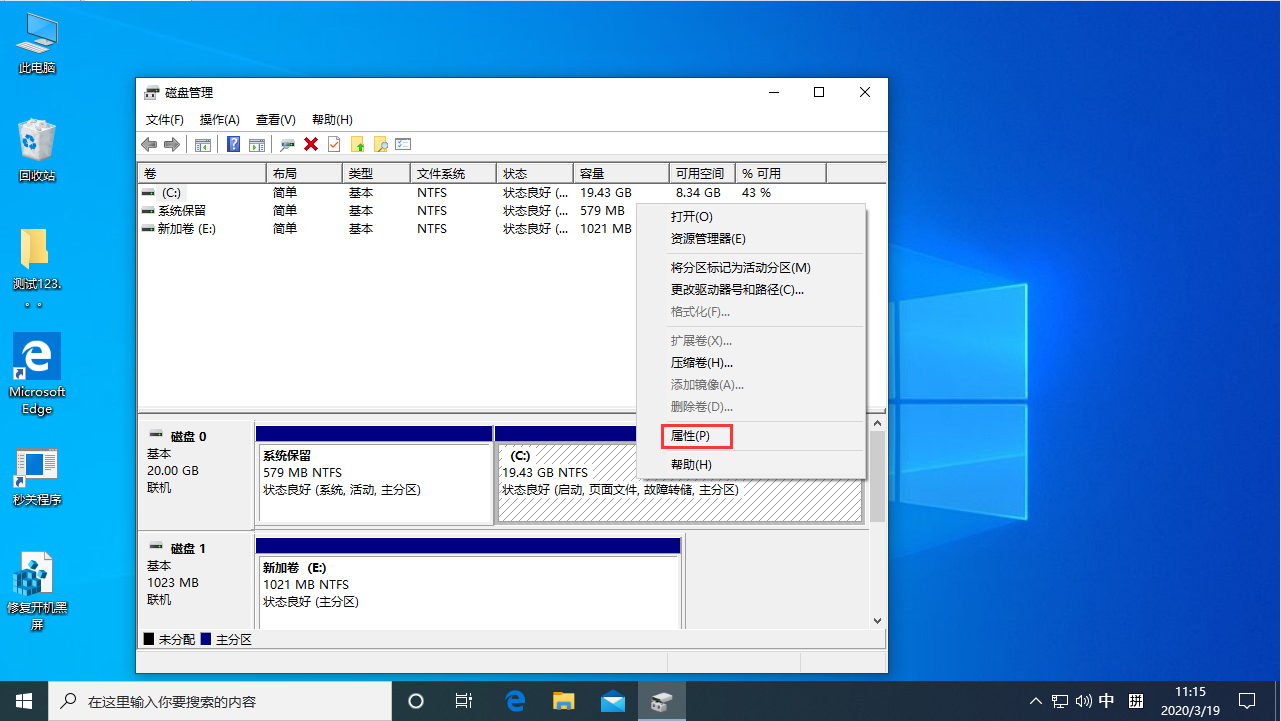
Task: Click the Windows Start button
Action: 23,700
